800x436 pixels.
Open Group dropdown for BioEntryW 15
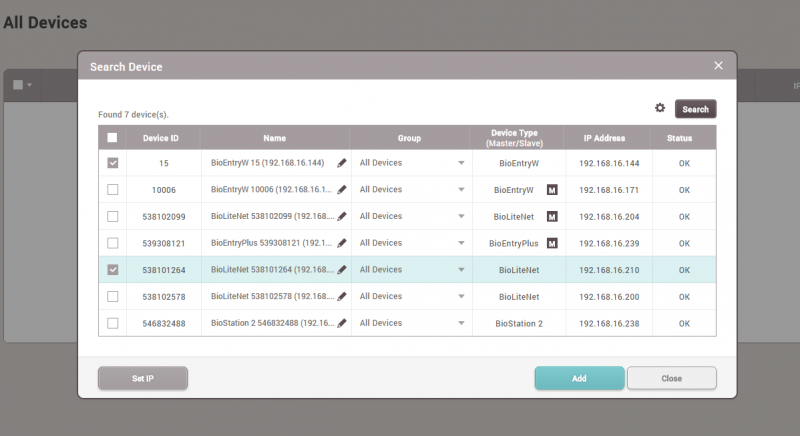[461, 162]
